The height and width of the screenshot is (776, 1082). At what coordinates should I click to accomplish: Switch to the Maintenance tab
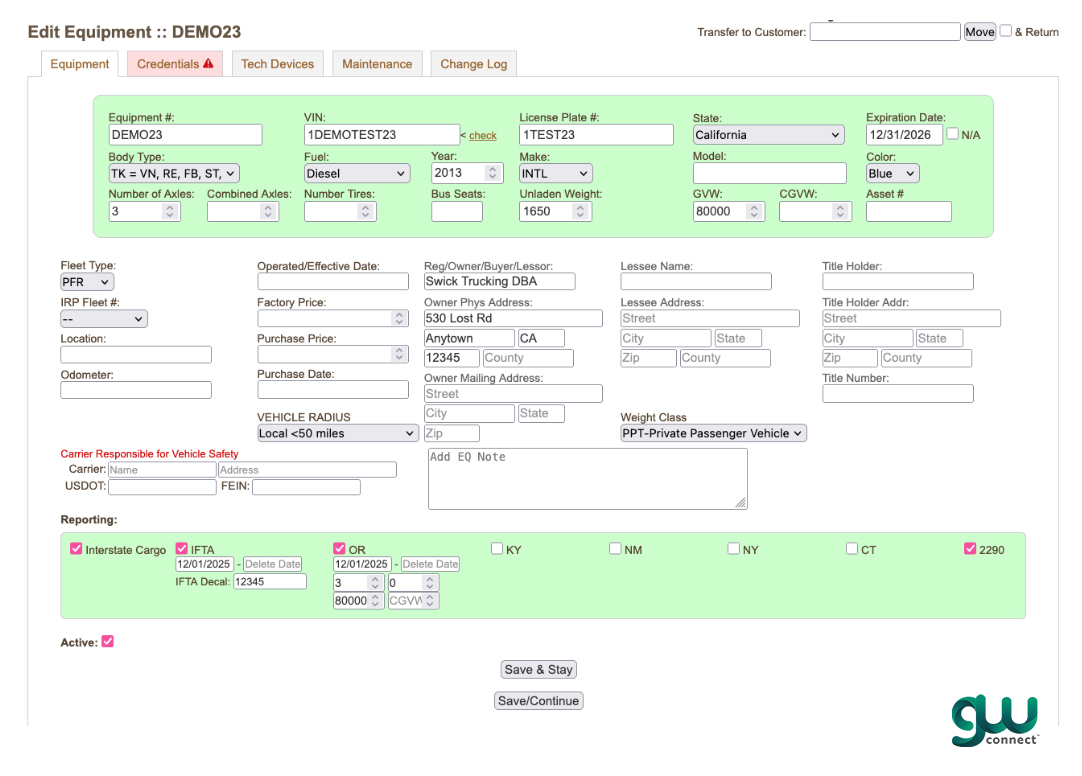click(377, 64)
